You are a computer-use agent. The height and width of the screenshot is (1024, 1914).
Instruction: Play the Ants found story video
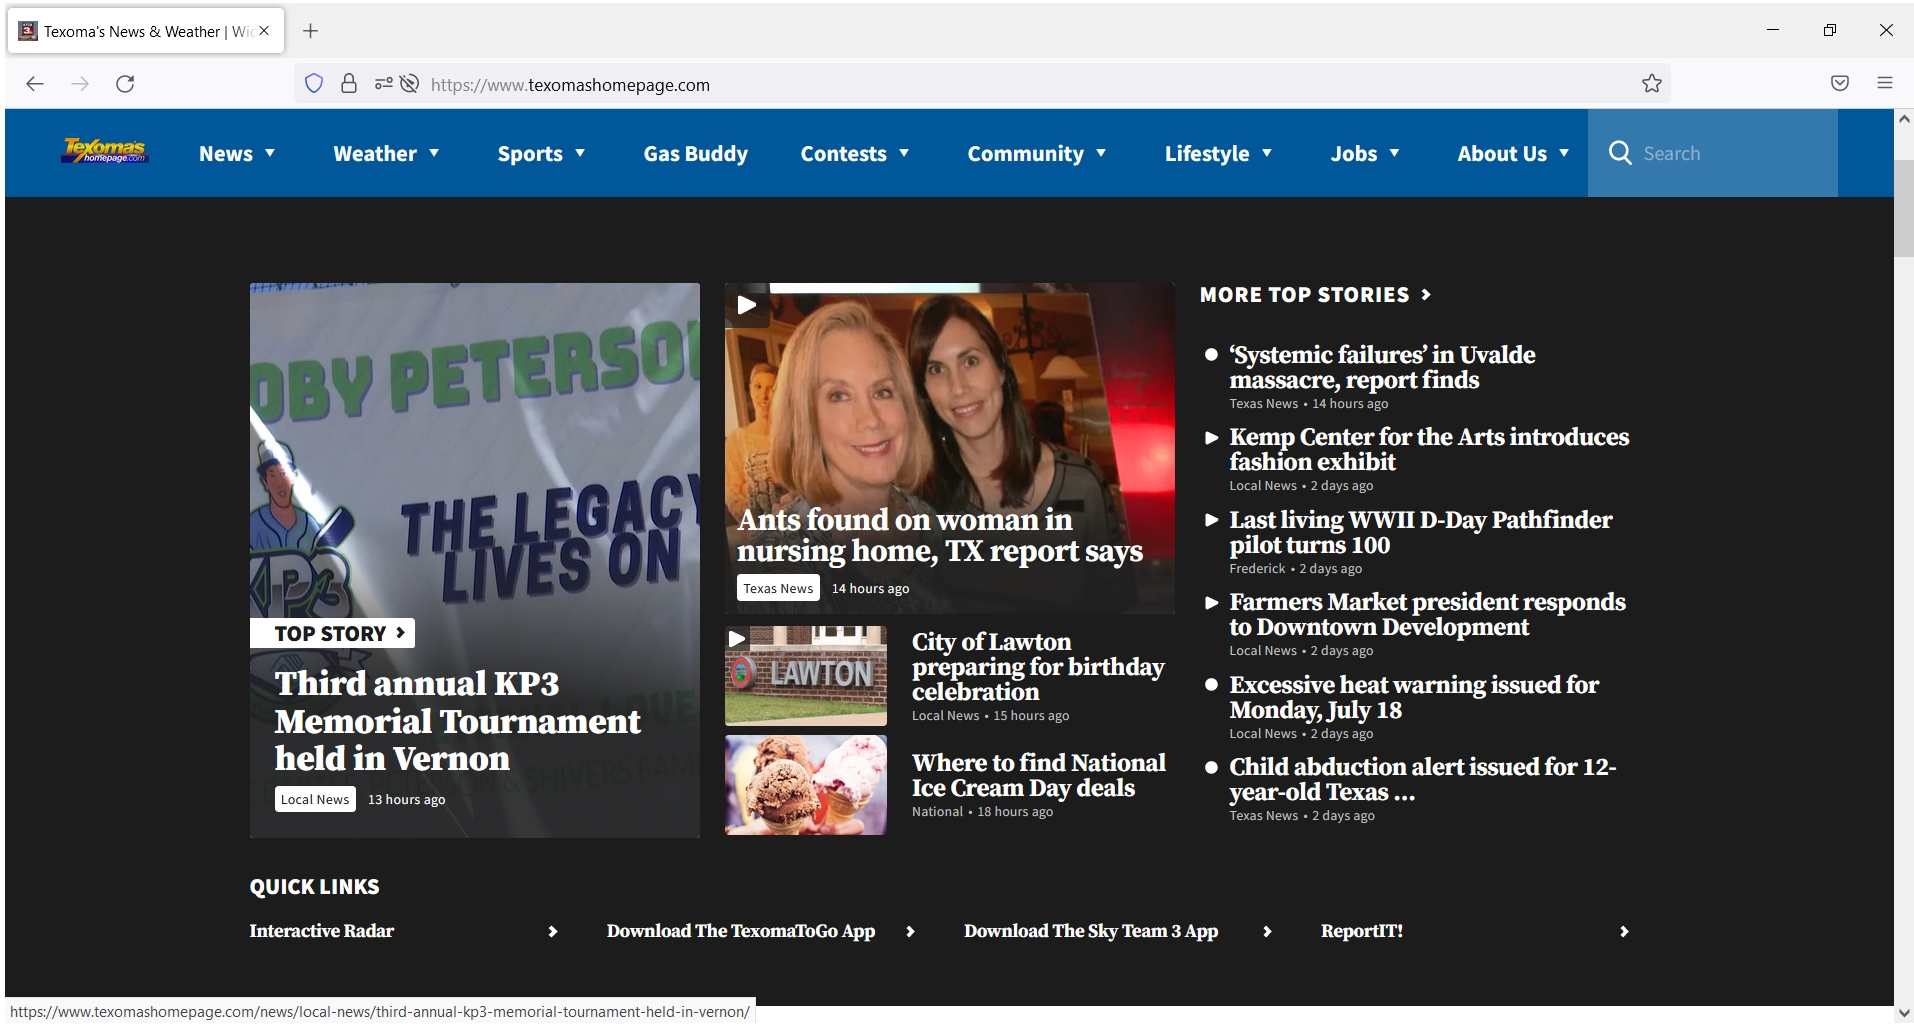(748, 306)
